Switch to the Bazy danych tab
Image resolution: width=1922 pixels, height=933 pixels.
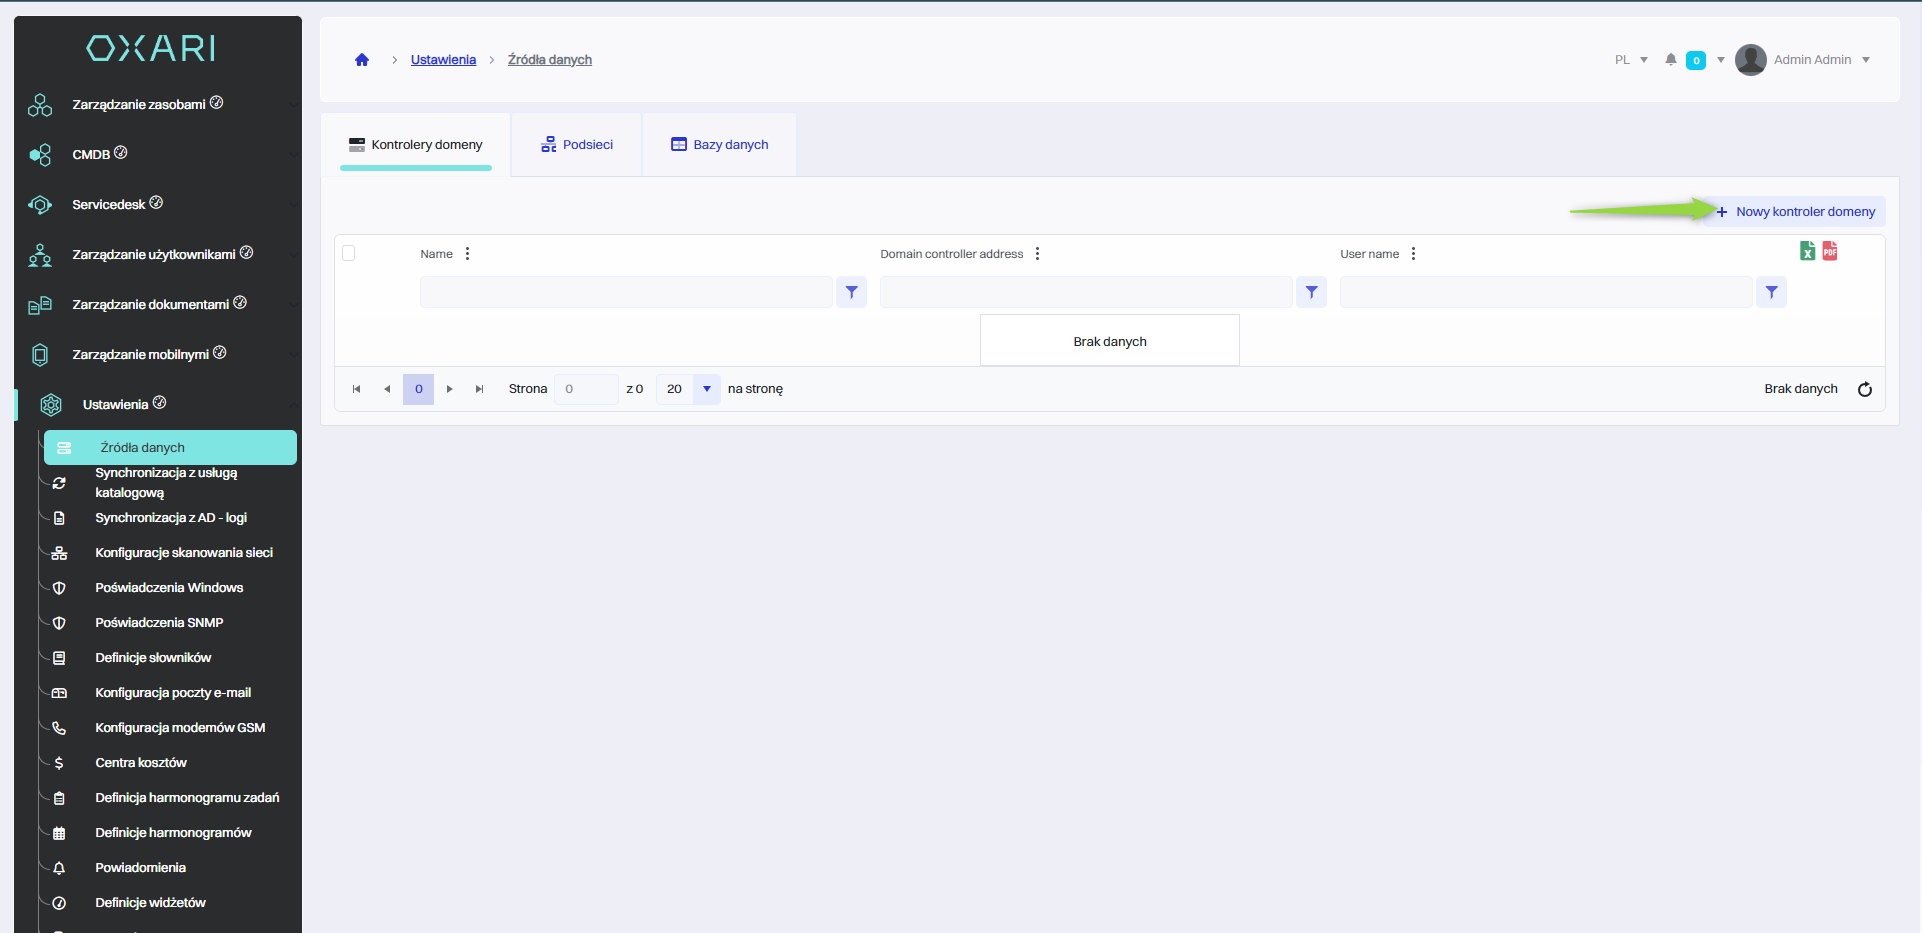720,145
